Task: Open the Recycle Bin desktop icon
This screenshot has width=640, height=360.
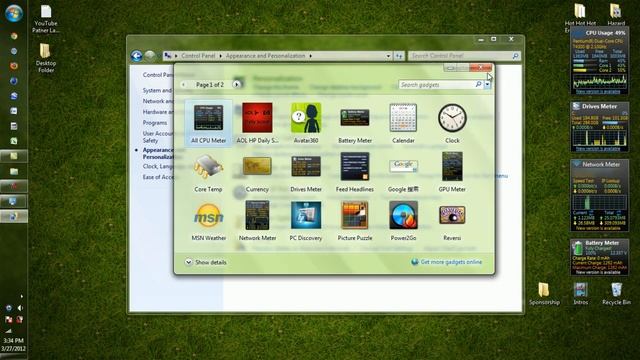Action: tap(616, 293)
